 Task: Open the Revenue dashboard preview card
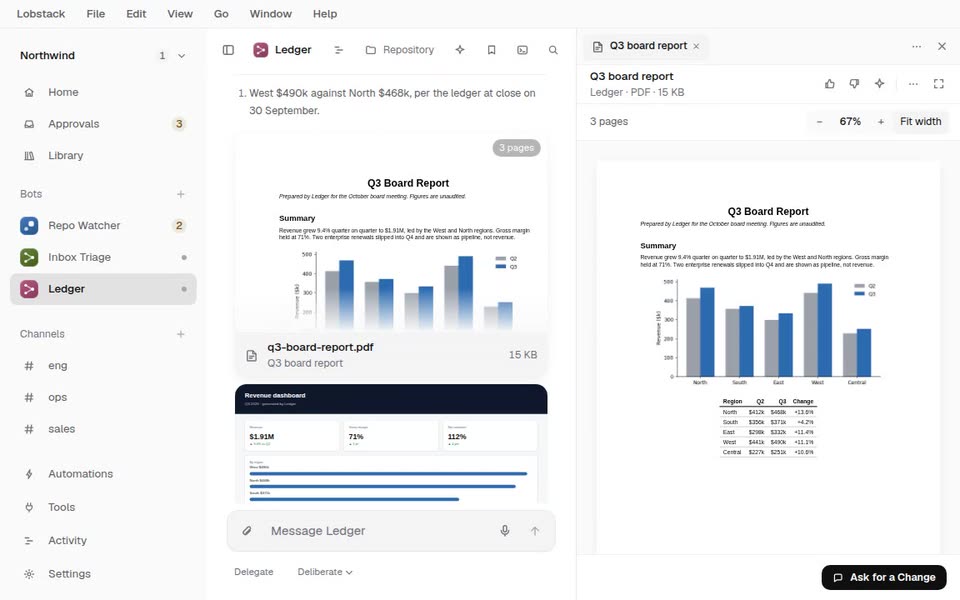pos(391,444)
